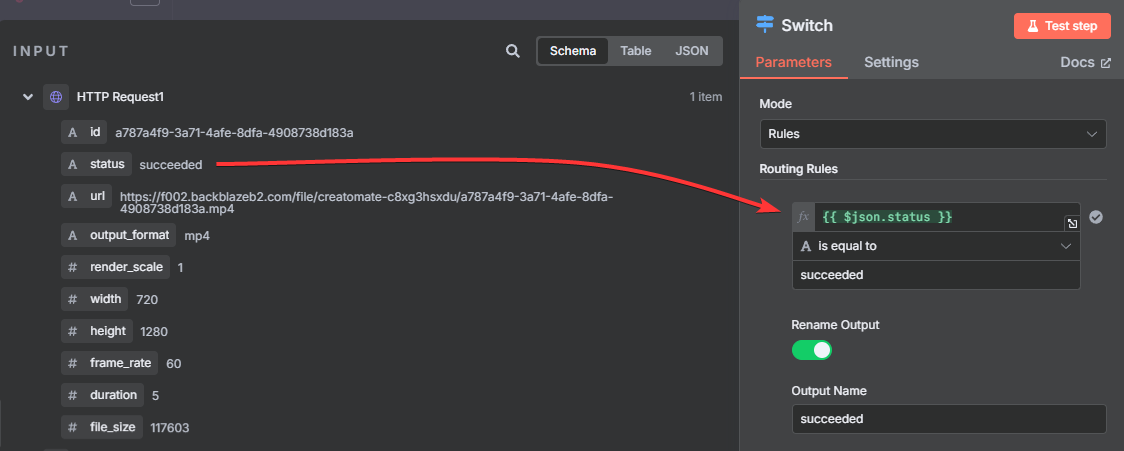Screen dimensions: 1124x451
Task: Click the Output Name input field
Action: pyautogui.click(x=948, y=419)
